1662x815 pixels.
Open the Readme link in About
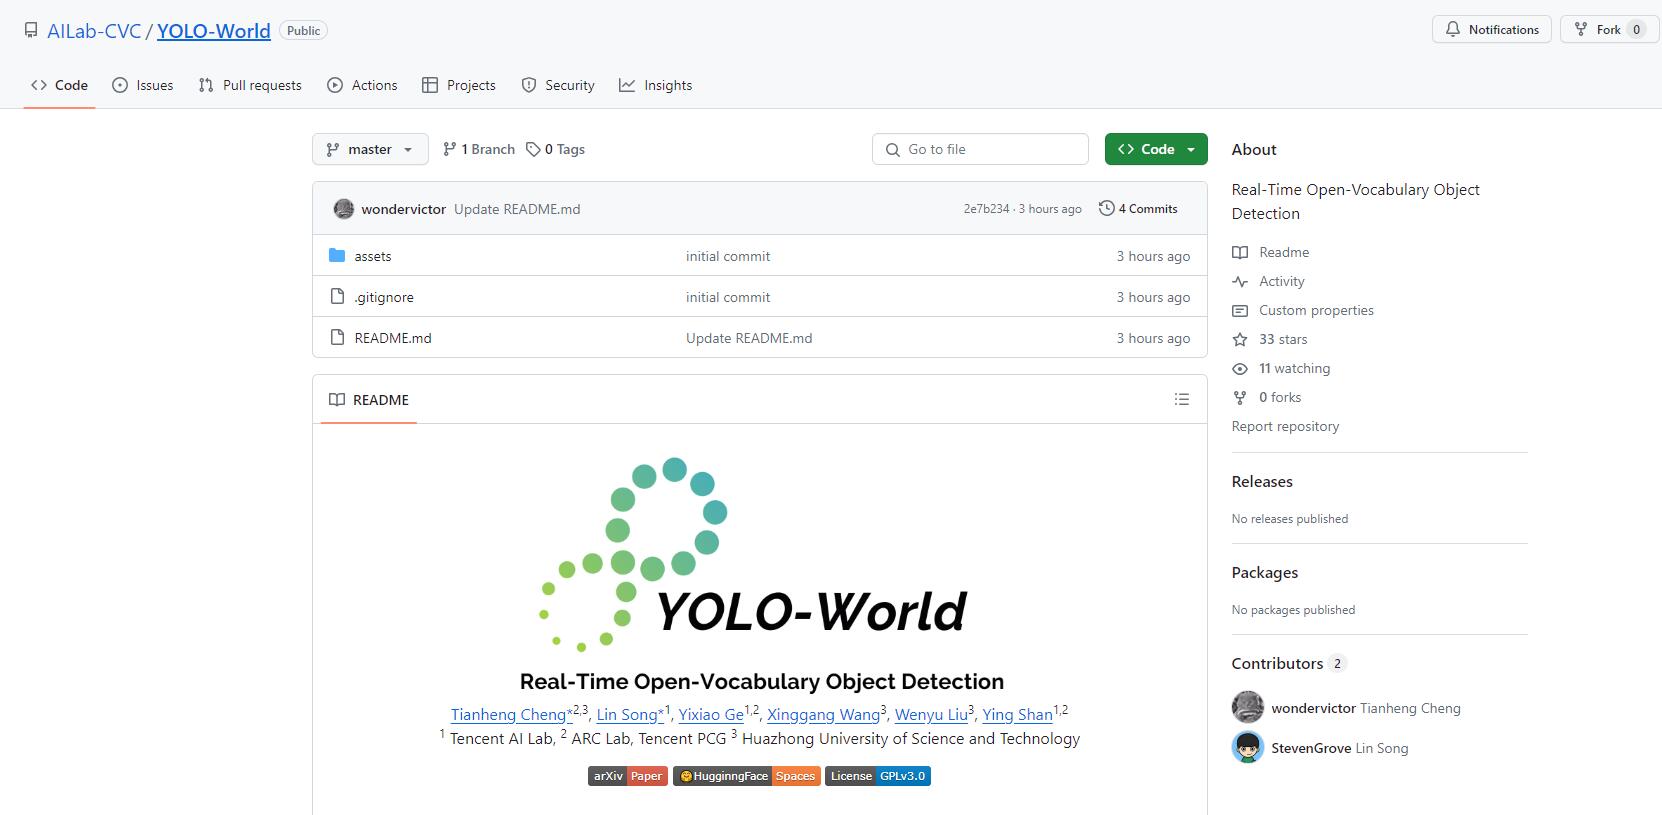coord(1271,252)
